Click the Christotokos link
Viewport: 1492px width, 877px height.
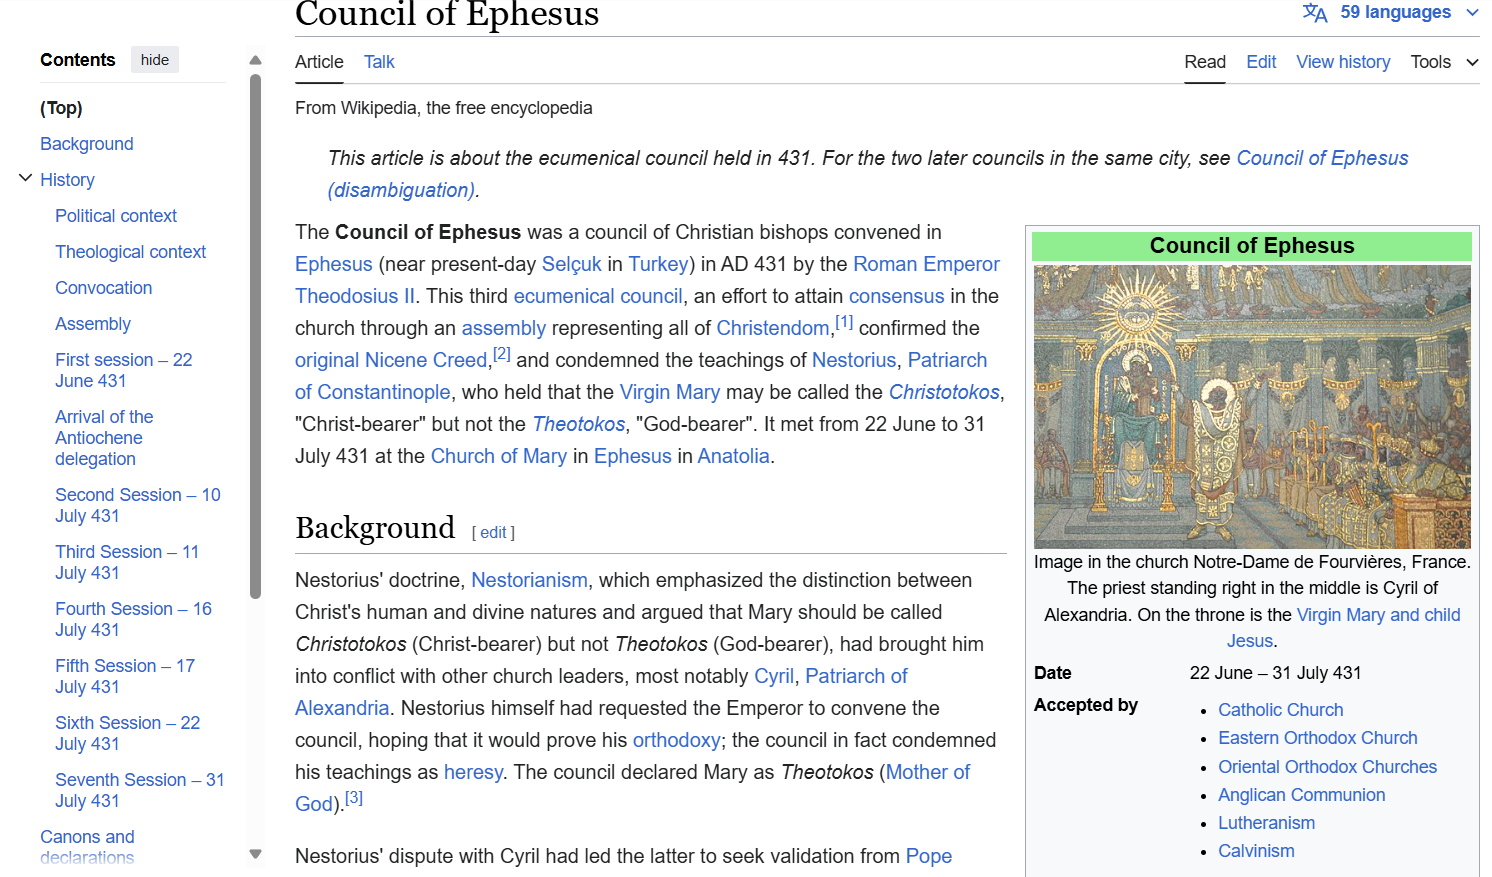(944, 392)
